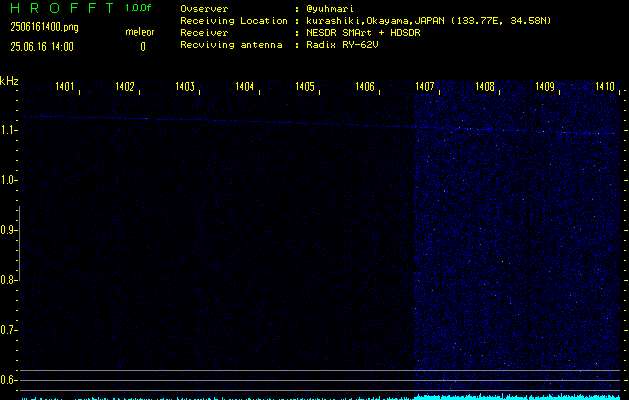Click the 1409 time marker

point(545,86)
